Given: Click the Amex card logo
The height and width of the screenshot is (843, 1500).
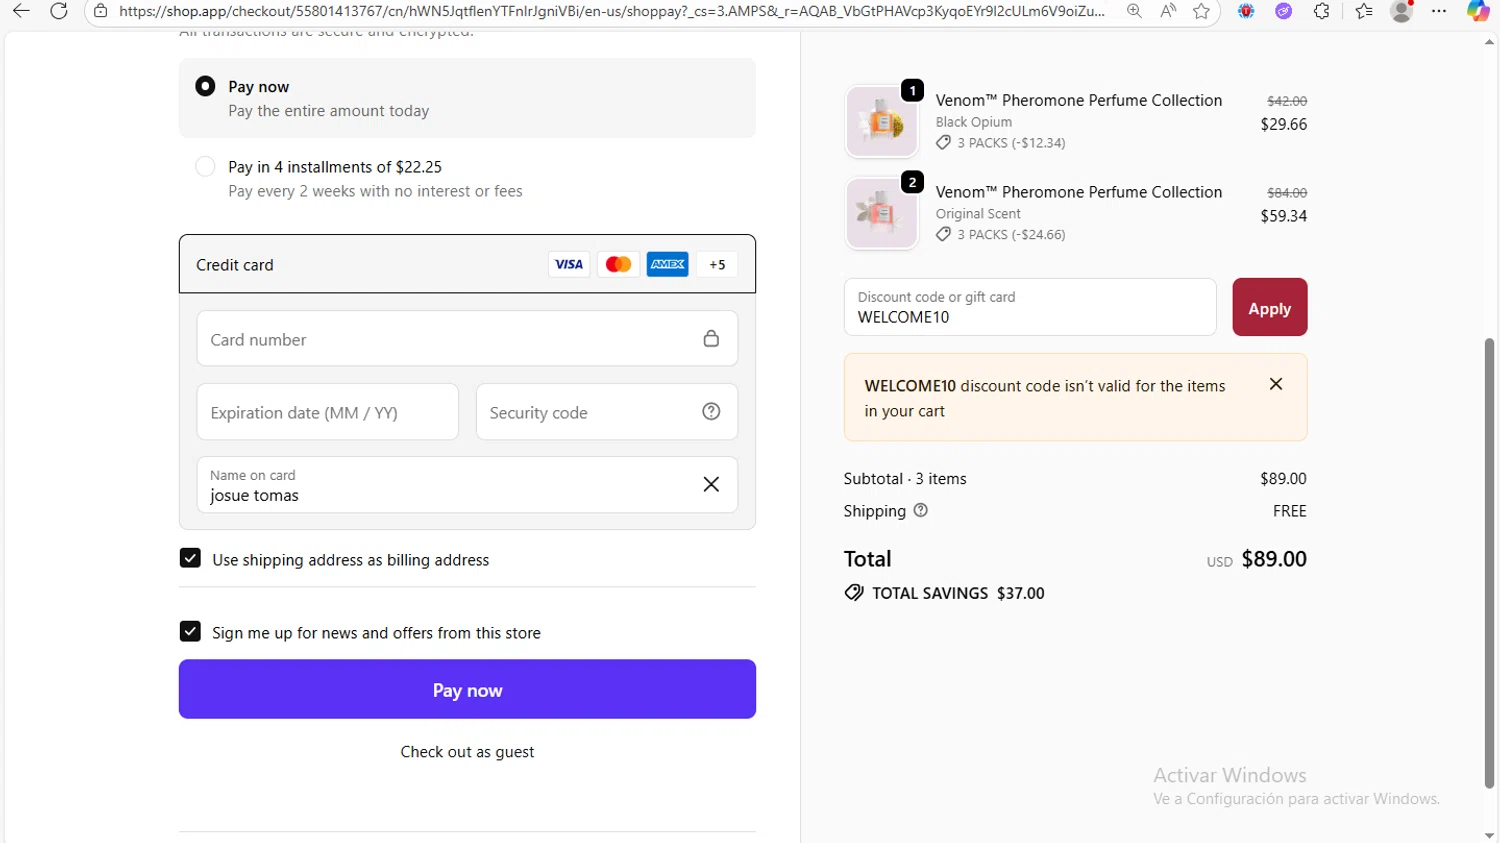Looking at the screenshot, I should tap(667, 264).
